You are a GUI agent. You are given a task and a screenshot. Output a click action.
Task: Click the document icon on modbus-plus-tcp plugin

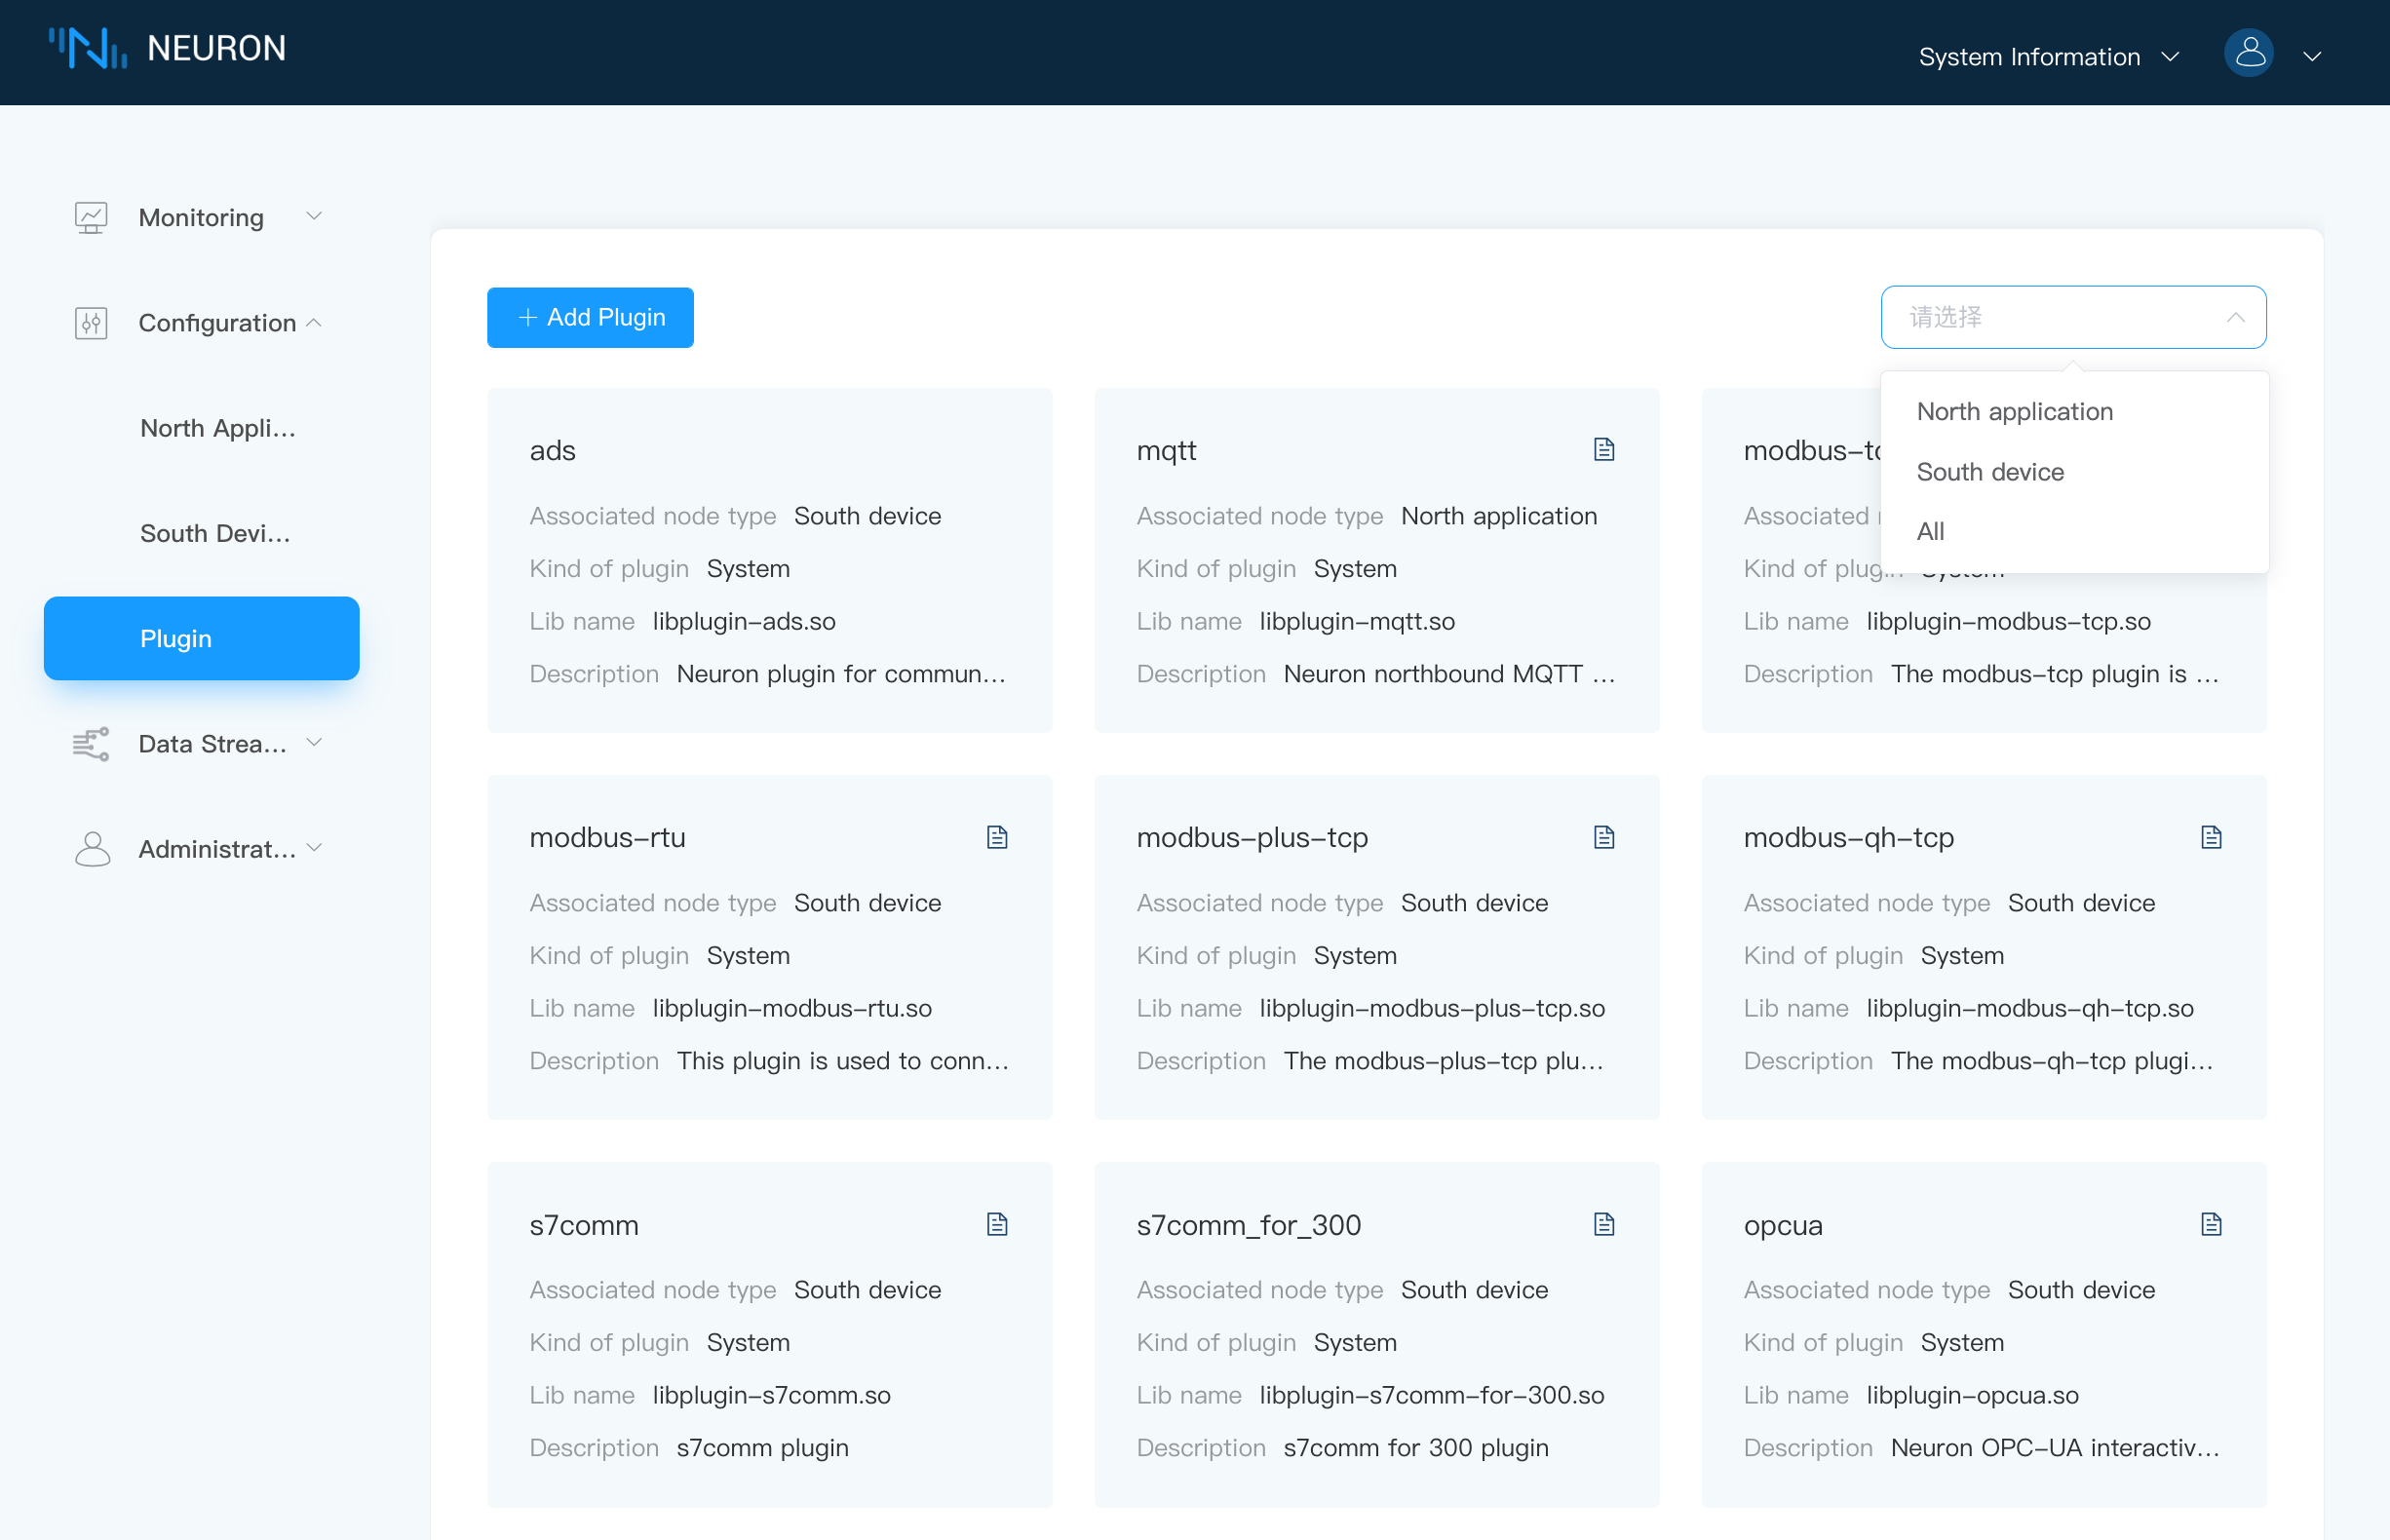(1606, 836)
